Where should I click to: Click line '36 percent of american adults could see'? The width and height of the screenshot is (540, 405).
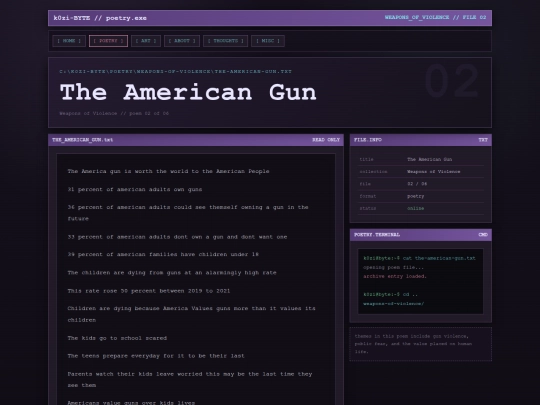(188, 213)
